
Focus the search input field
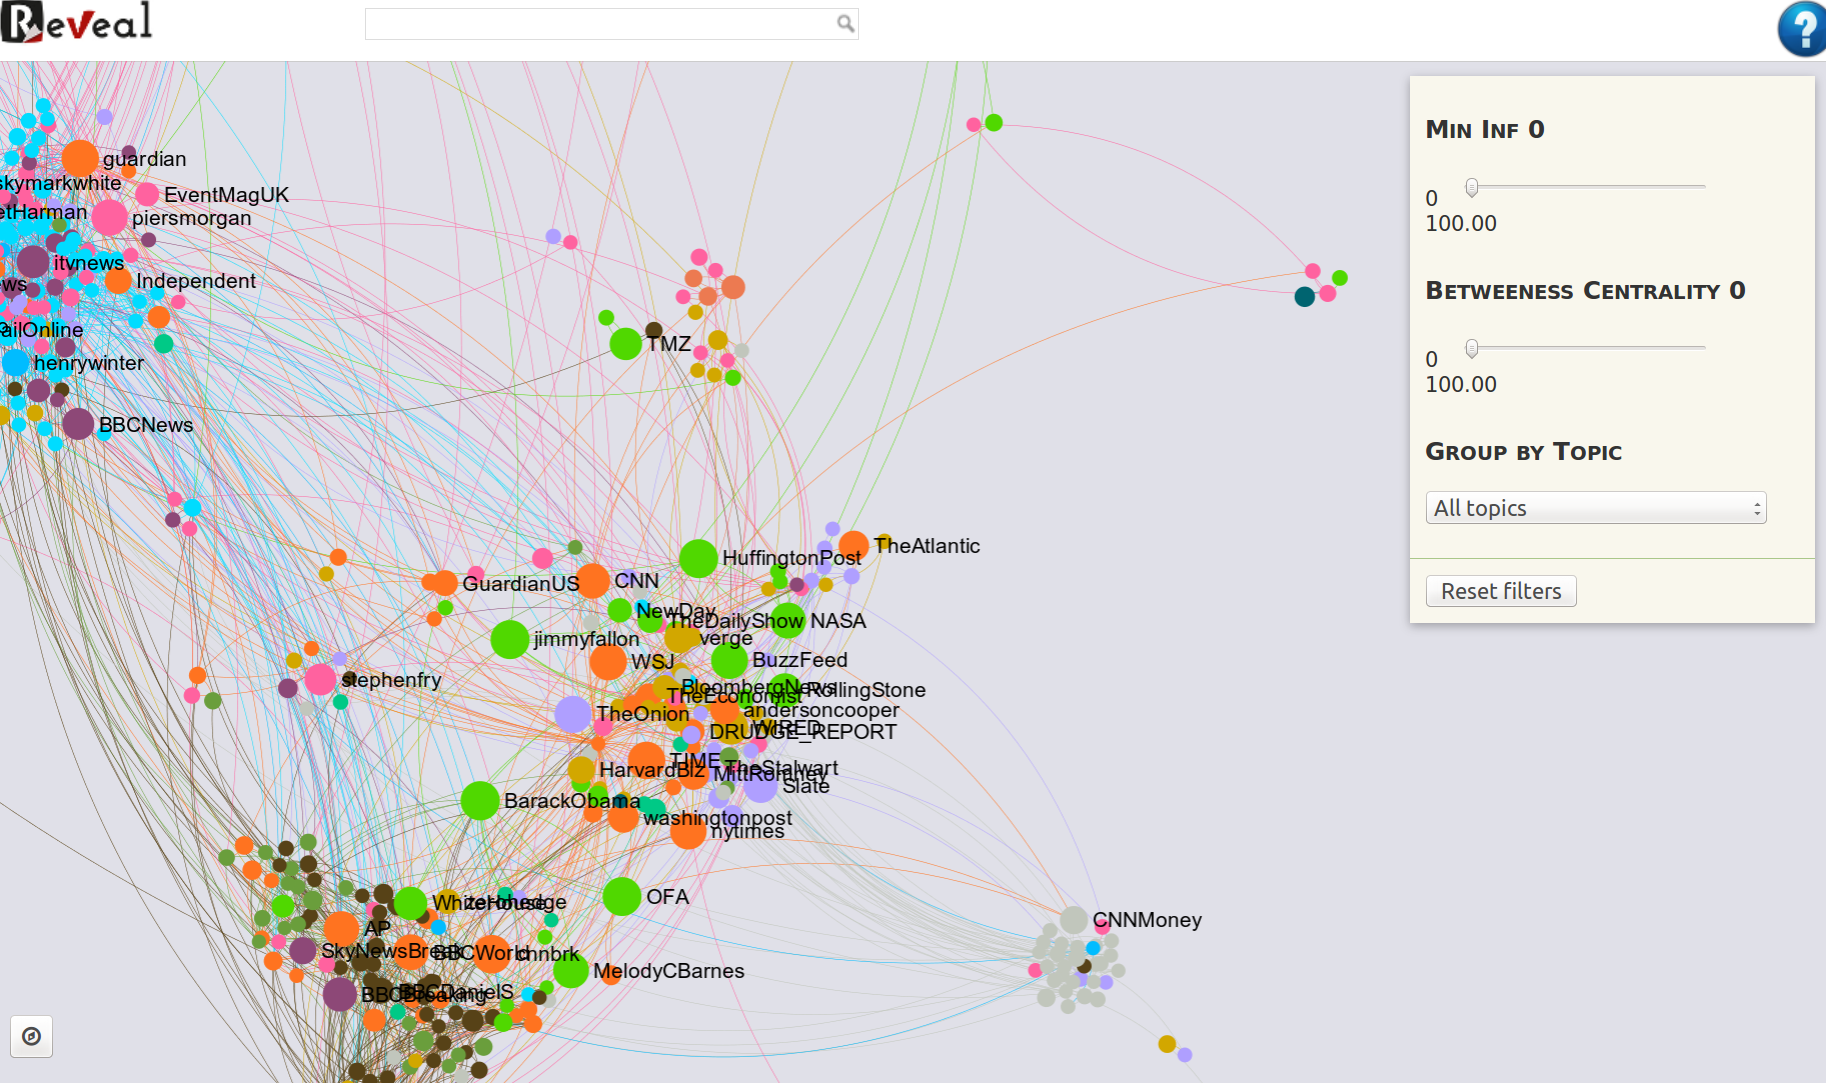pos(611,23)
